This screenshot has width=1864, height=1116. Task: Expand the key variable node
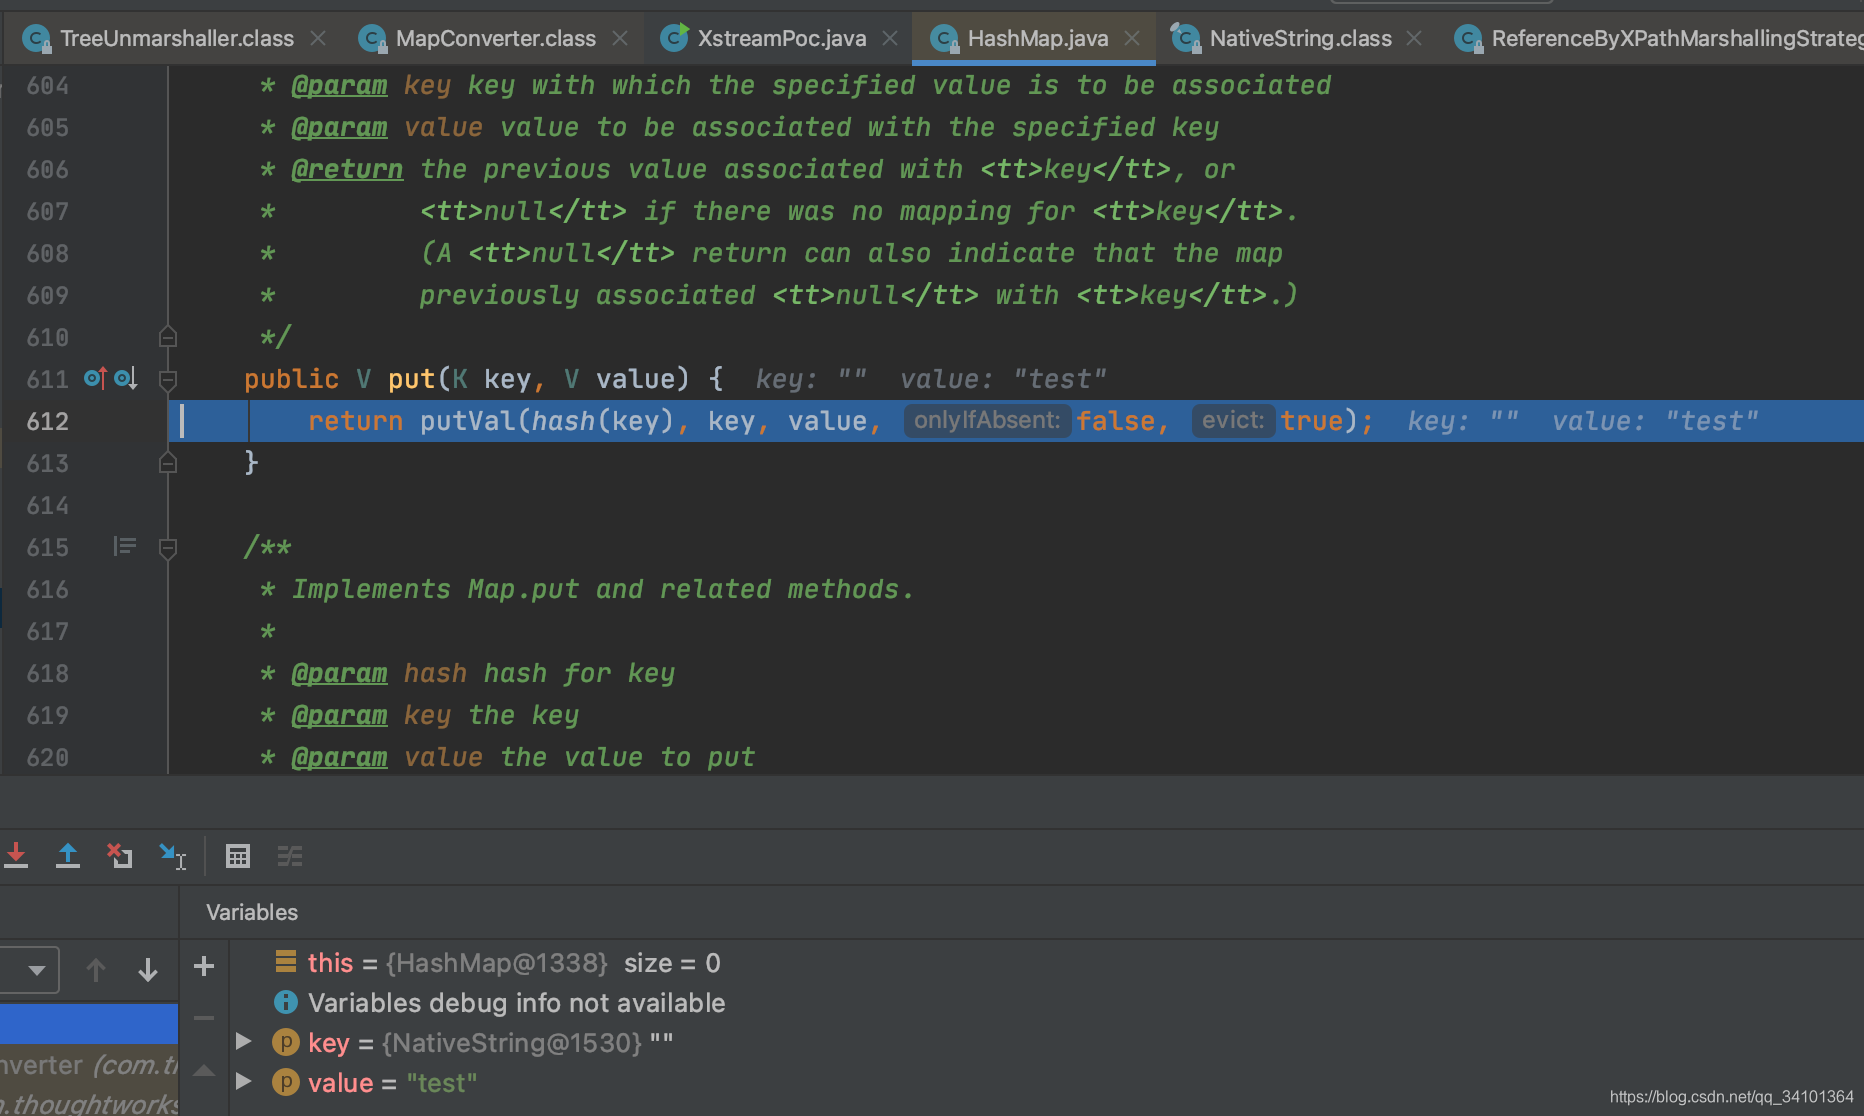click(243, 1042)
